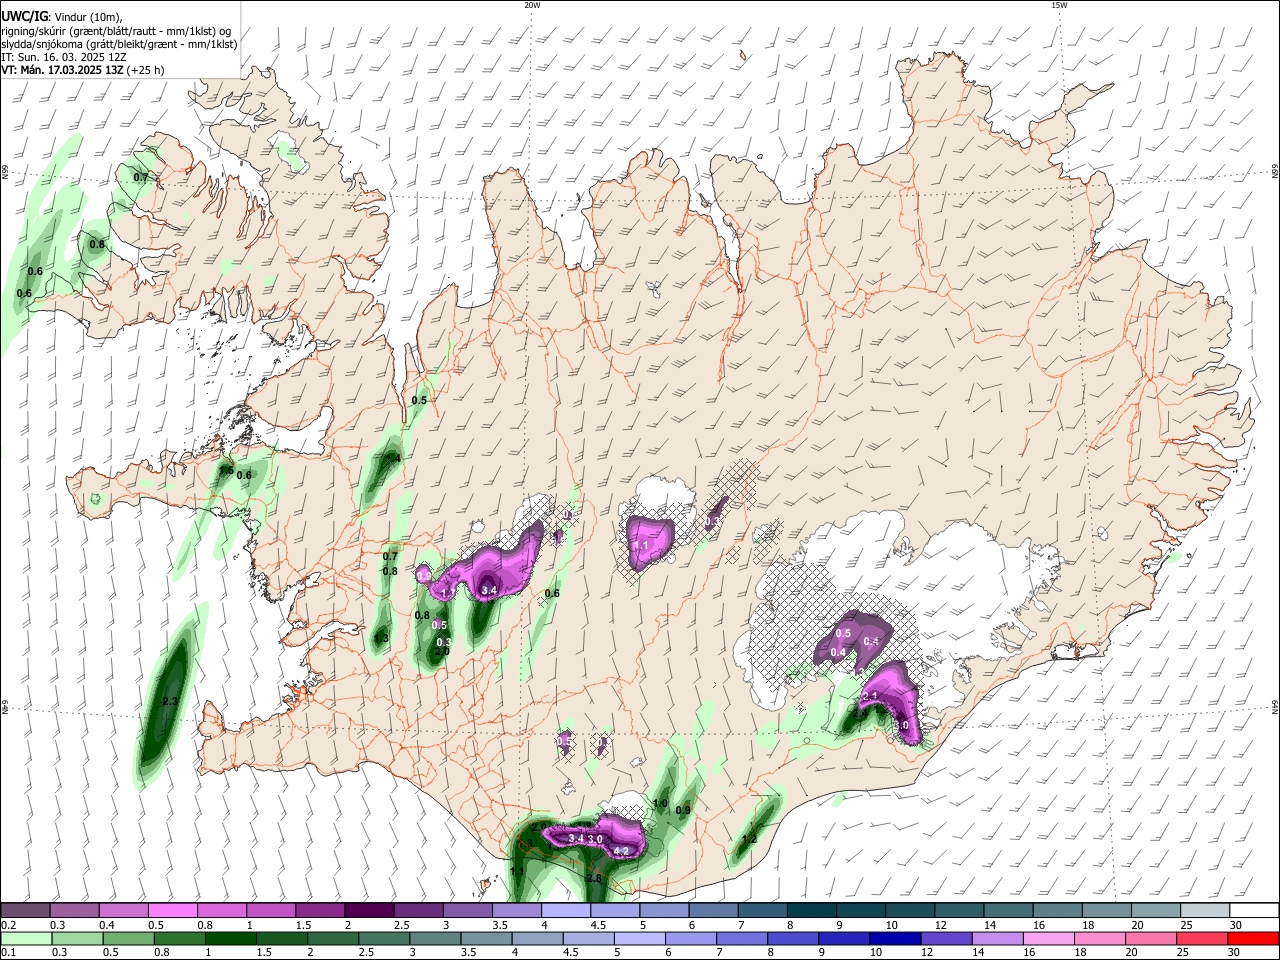Click the white "0.9" snow value
Viewport: 1280px width, 960px height.
point(422,576)
